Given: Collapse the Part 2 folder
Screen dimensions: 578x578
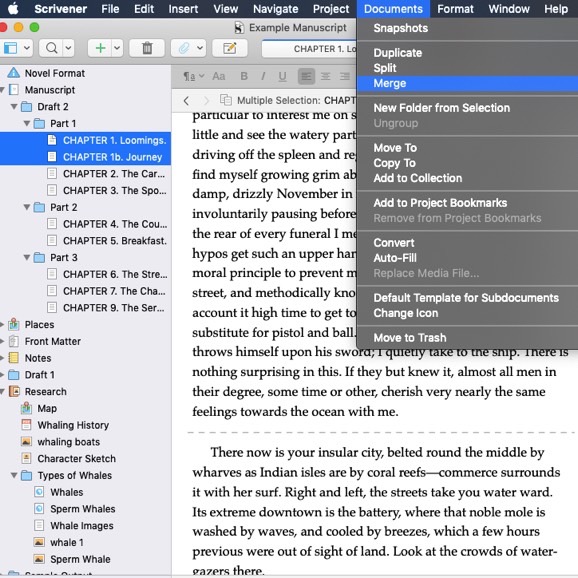Looking at the screenshot, I should point(27,207).
